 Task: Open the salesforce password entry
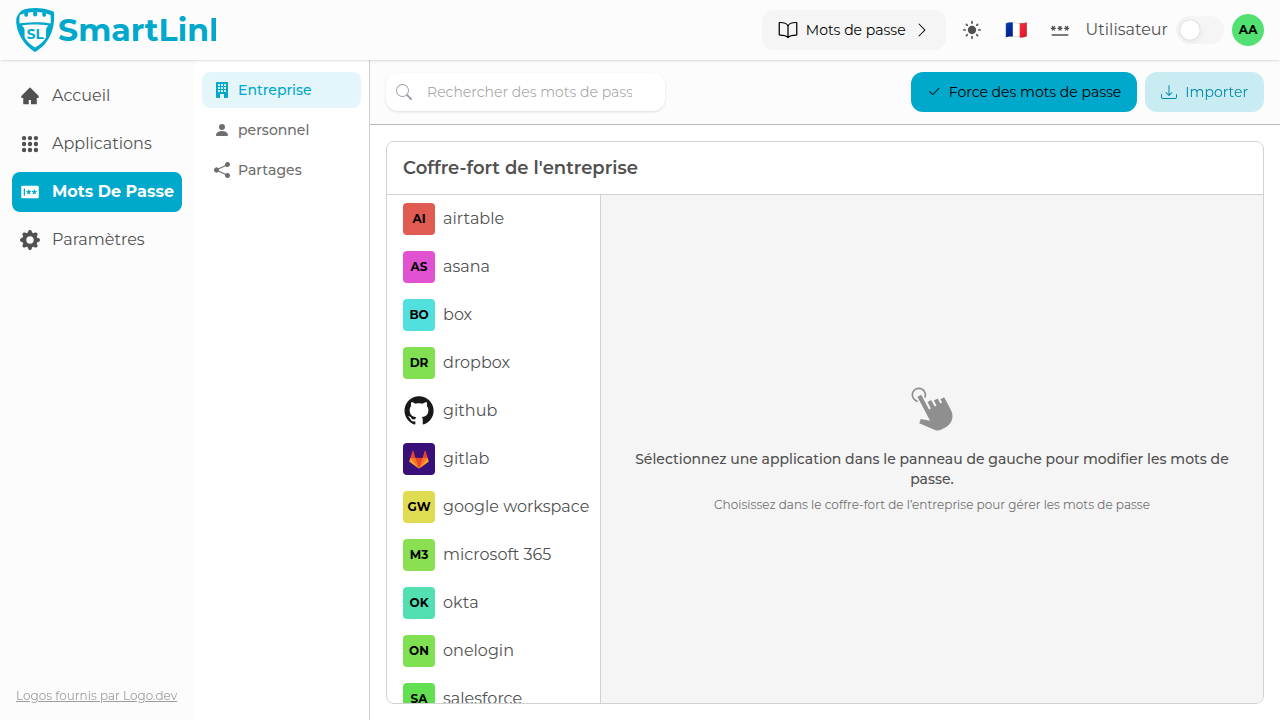pos(483,697)
